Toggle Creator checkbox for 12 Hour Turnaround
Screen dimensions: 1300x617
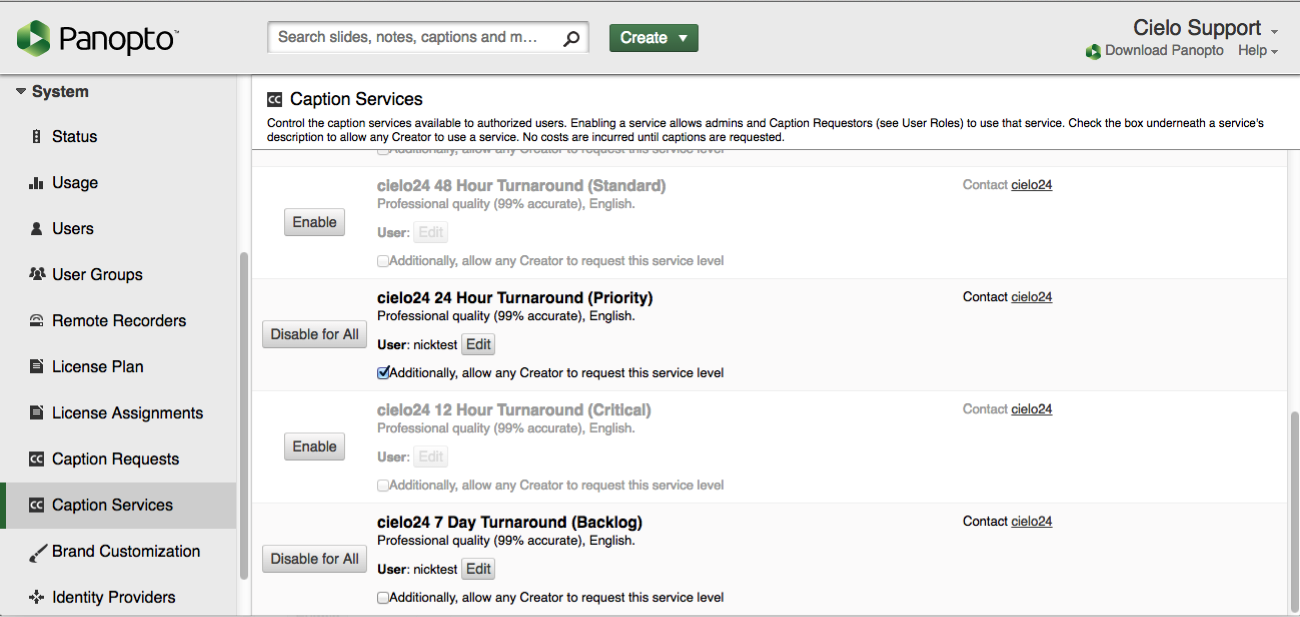tap(383, 485)
